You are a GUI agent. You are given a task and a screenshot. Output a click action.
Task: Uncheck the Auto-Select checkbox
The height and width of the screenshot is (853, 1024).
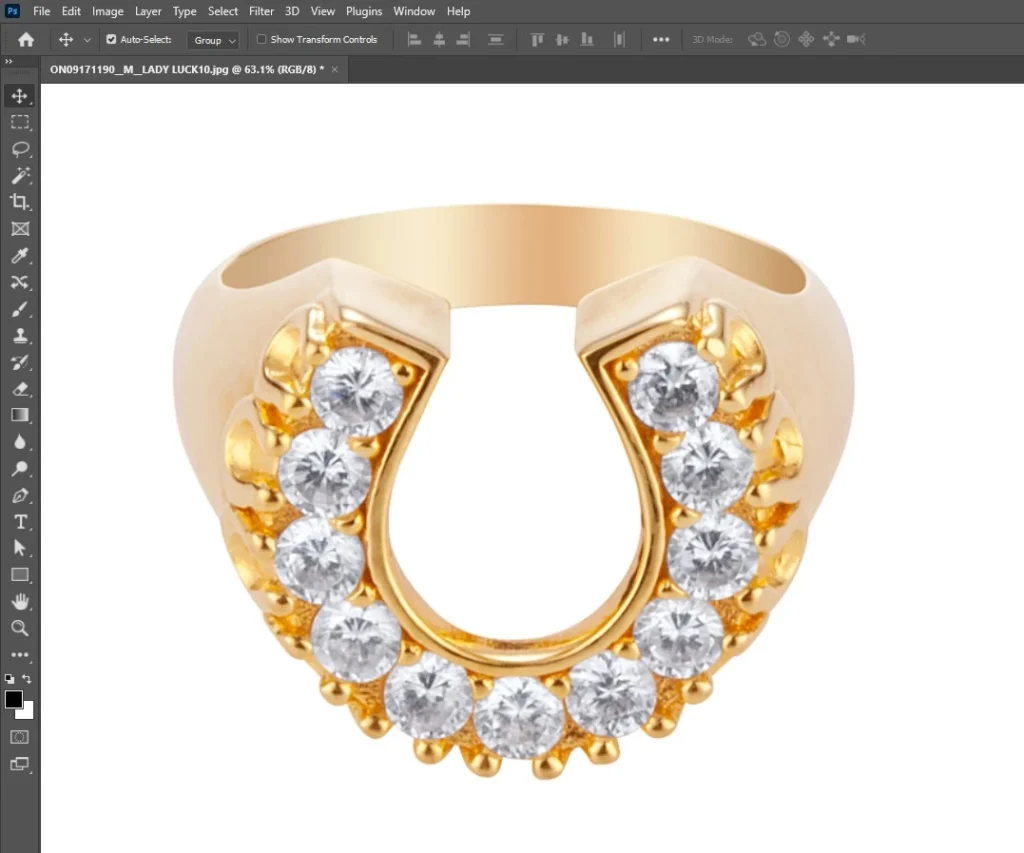tap(111, 40)
